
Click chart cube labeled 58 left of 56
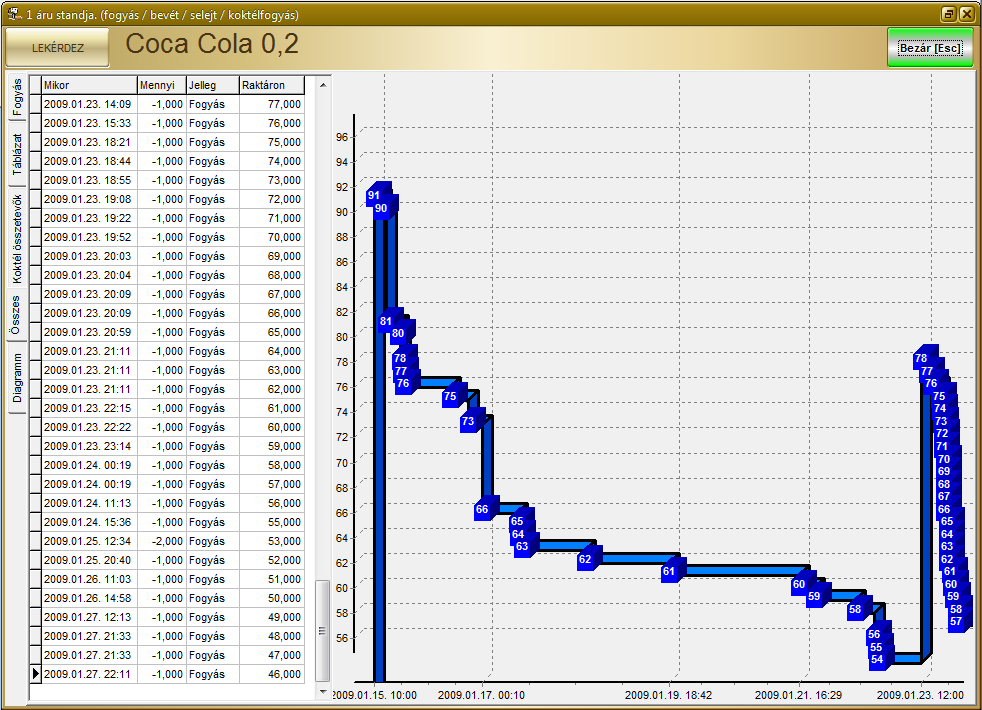coord(855,610)
